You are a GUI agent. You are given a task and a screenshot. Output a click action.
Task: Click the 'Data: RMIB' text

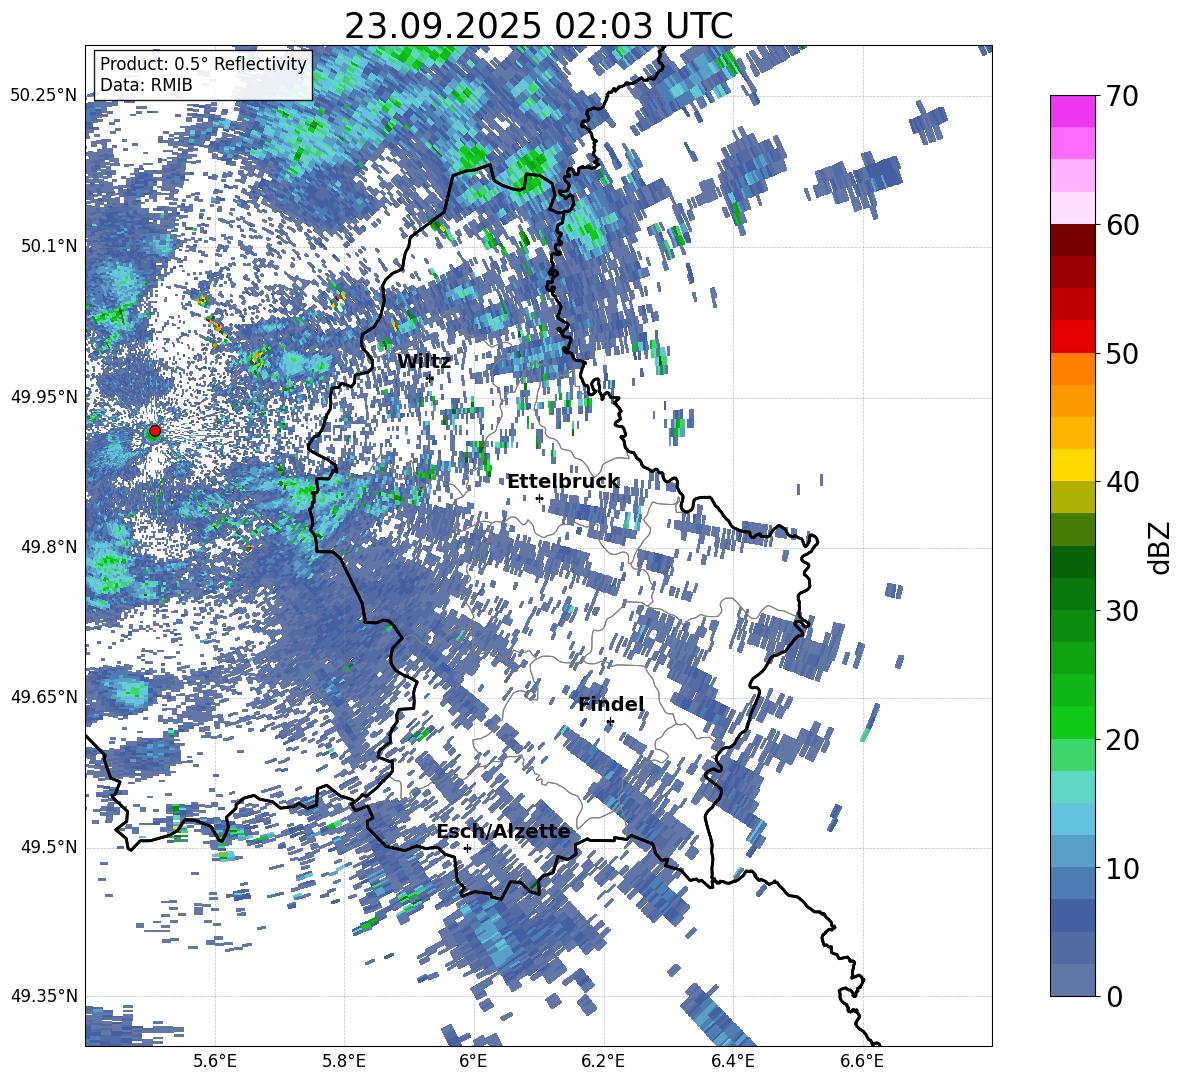[146, 85]
